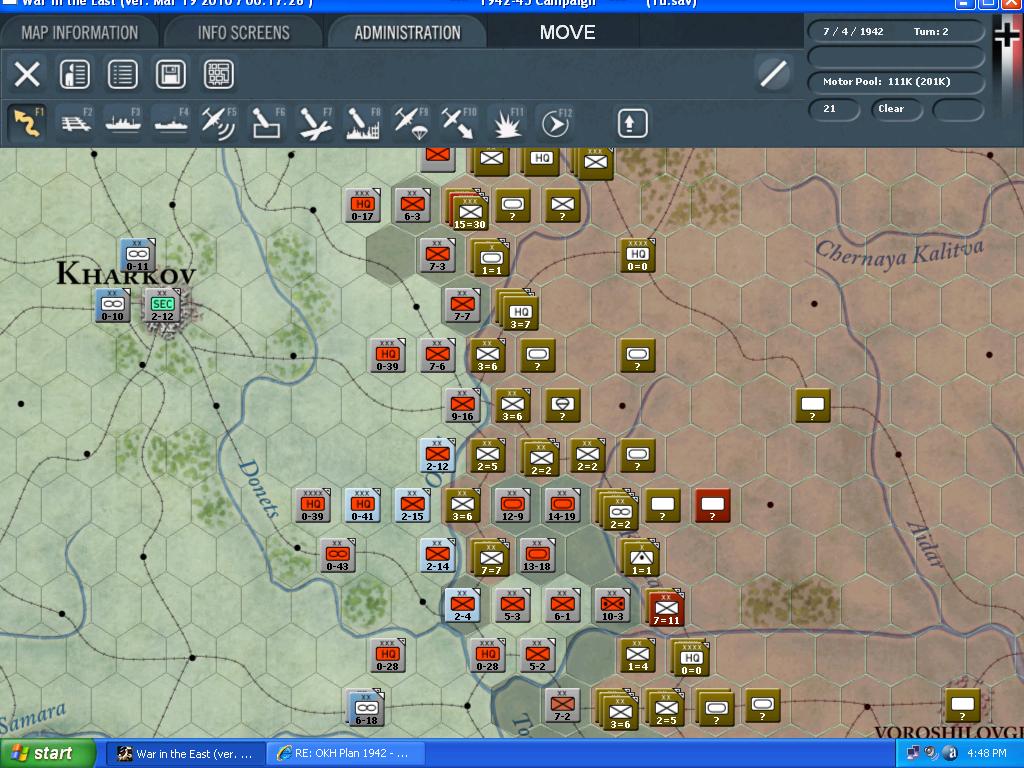Select the 7-3 infantry counter

pyautogui.click(x=437, y=256)
